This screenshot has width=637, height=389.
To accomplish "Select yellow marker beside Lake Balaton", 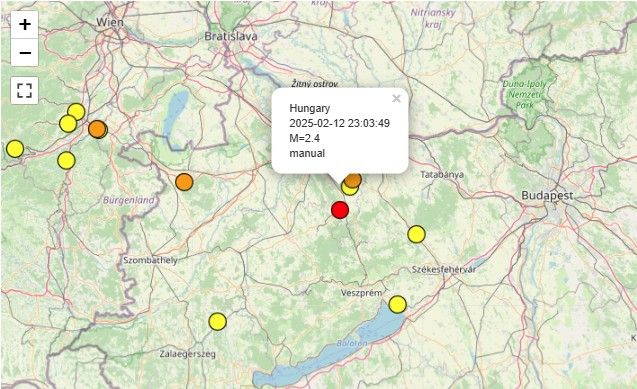I will 397,305.
